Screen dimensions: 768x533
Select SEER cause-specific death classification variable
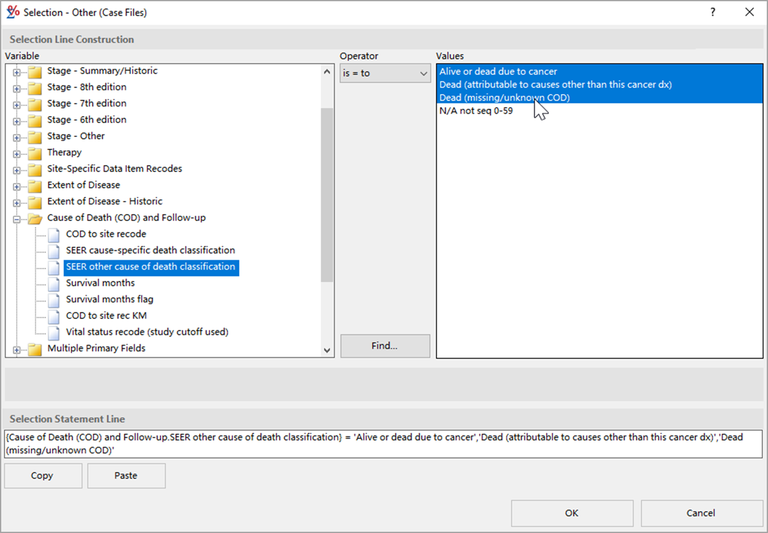[150, 250]
